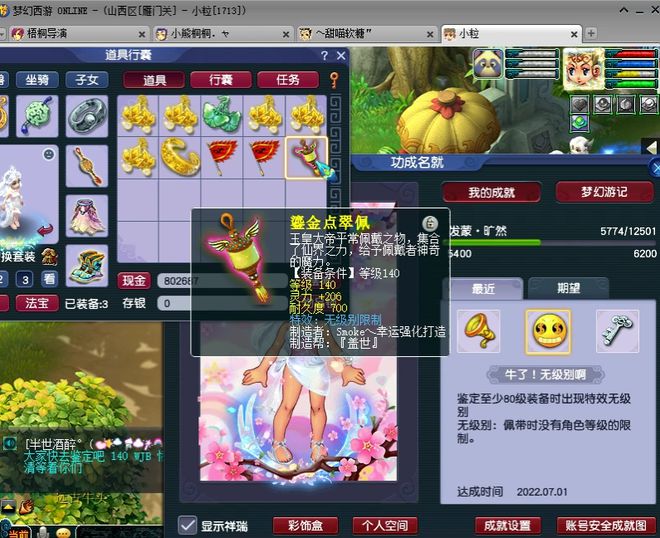
Task: Select the pink dress armor slot
Action: pos(87,216)
